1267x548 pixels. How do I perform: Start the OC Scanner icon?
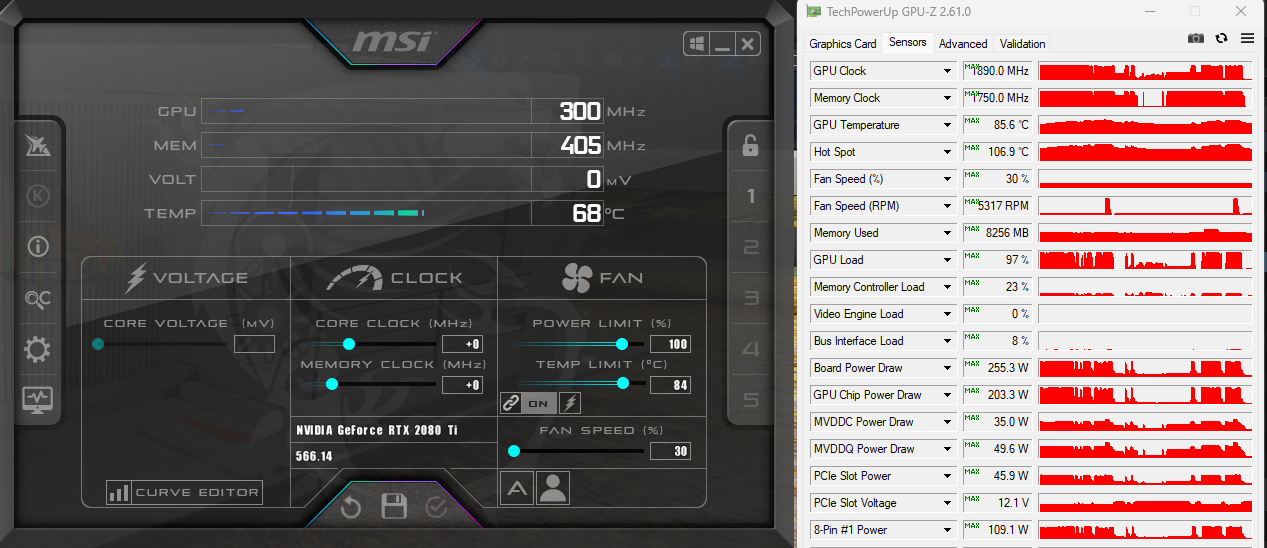[x=38, y=298]
